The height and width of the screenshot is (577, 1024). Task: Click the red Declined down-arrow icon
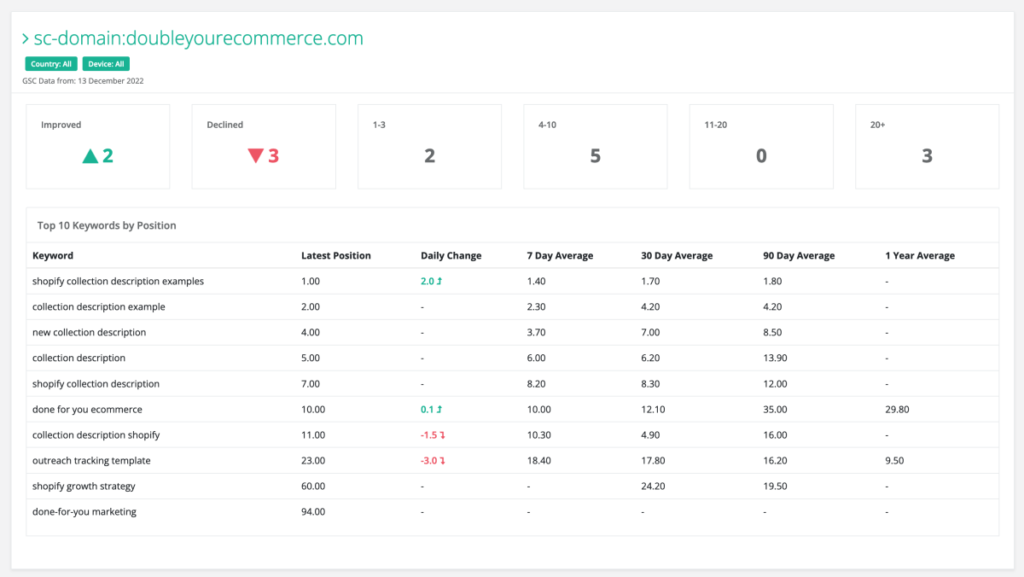click(255, 156)
